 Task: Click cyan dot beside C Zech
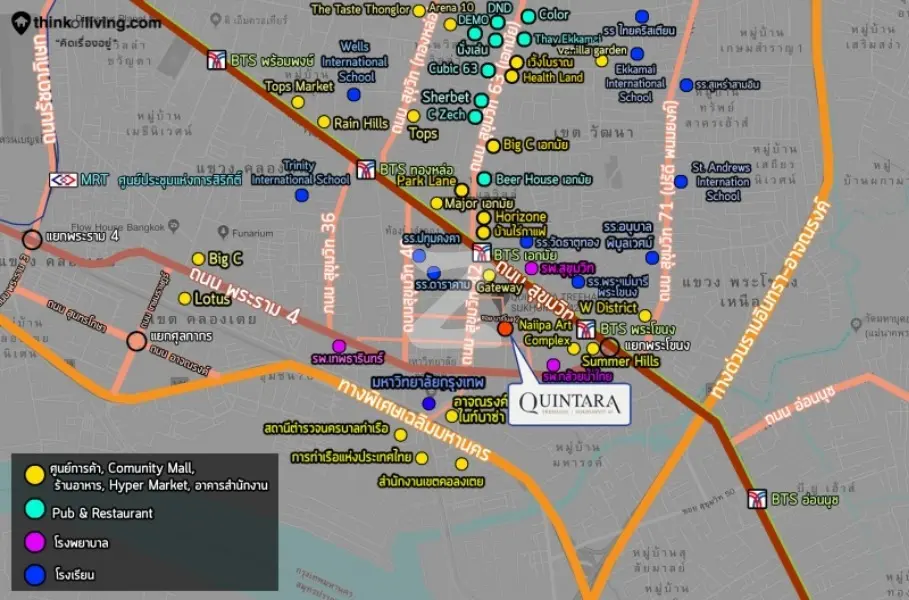[x=475, y=117]
